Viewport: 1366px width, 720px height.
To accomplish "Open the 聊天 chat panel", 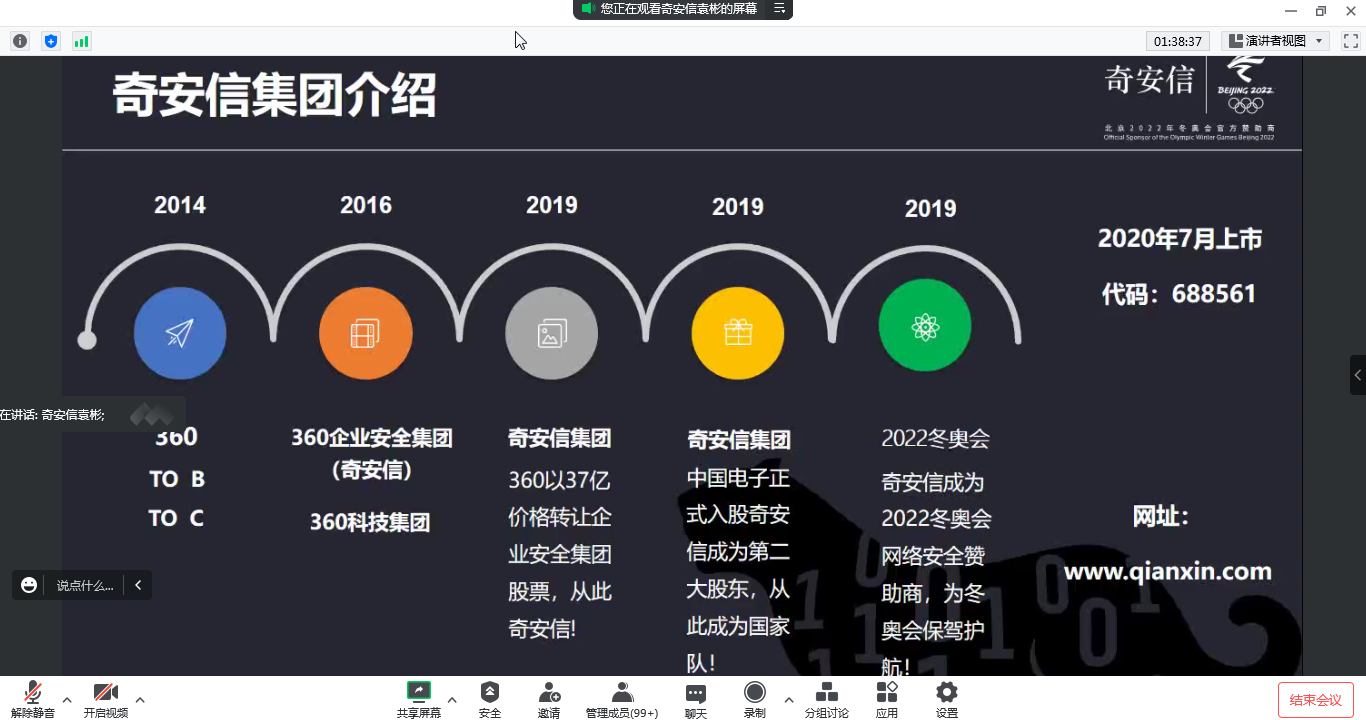I will (x=695, y=698).
